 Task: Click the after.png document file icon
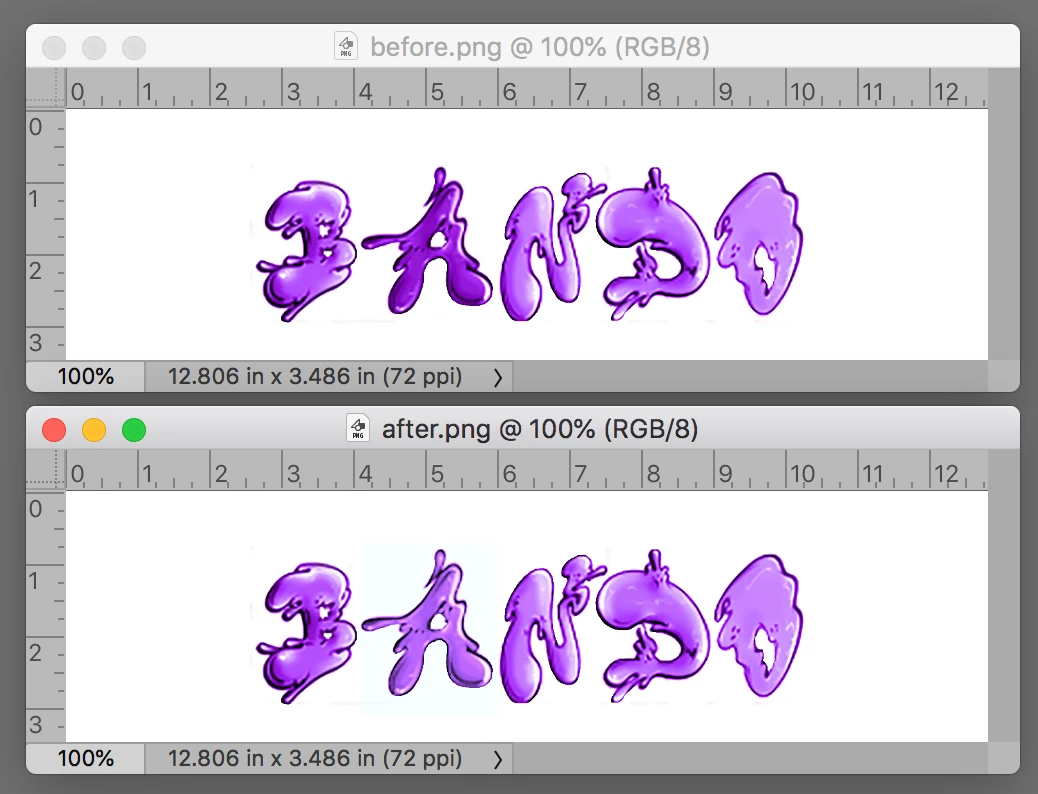pos(357,428)
